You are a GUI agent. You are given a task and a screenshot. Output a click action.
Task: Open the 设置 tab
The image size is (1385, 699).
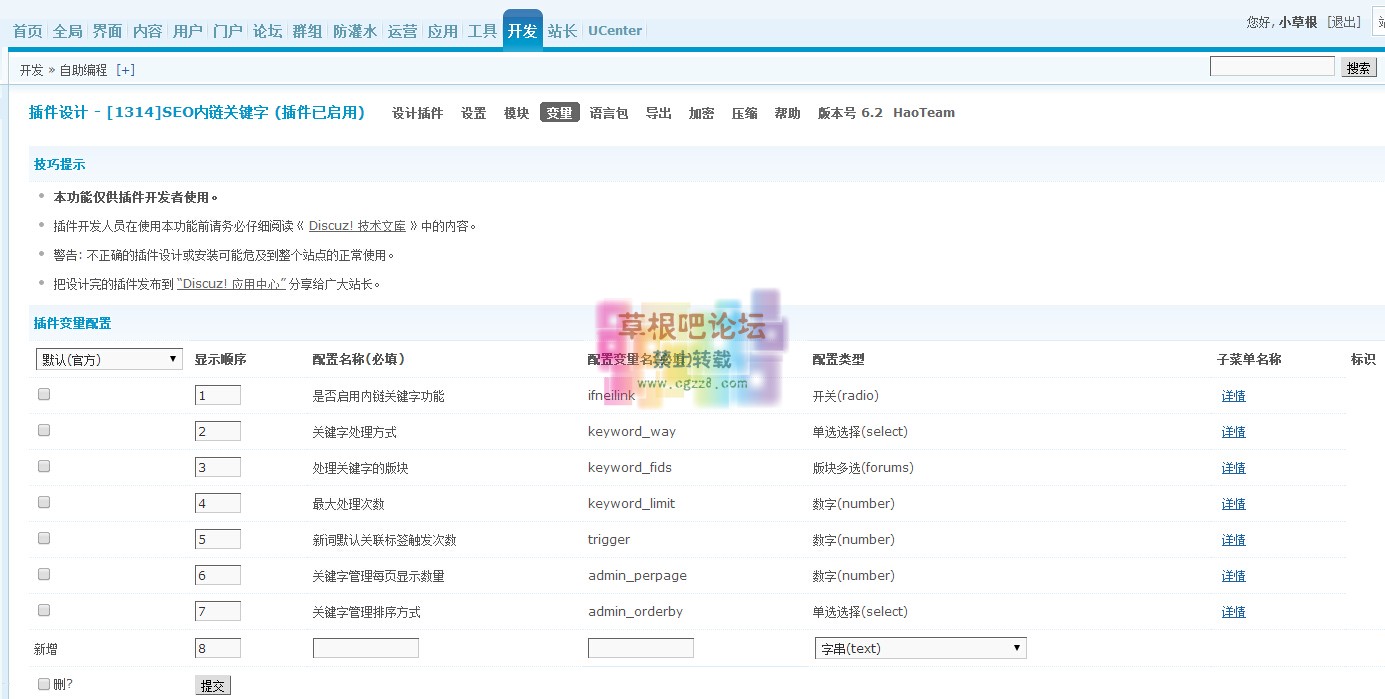tap(473, 112)
